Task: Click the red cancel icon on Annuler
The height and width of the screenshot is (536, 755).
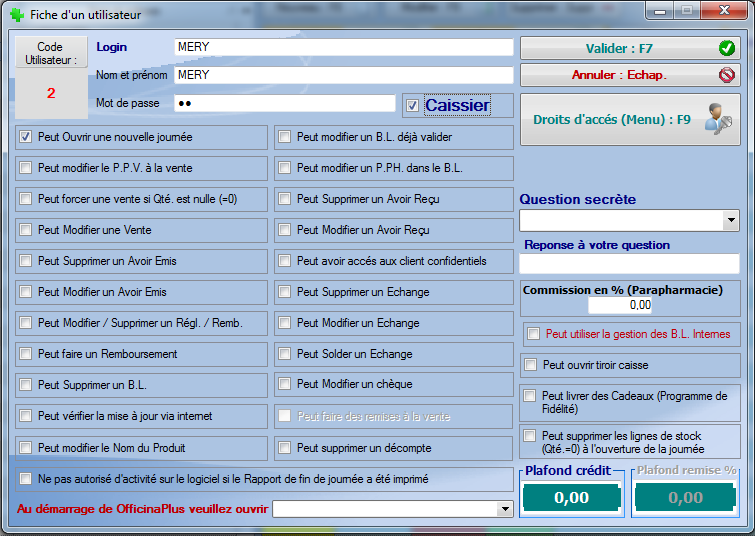Action: point(726,75)
